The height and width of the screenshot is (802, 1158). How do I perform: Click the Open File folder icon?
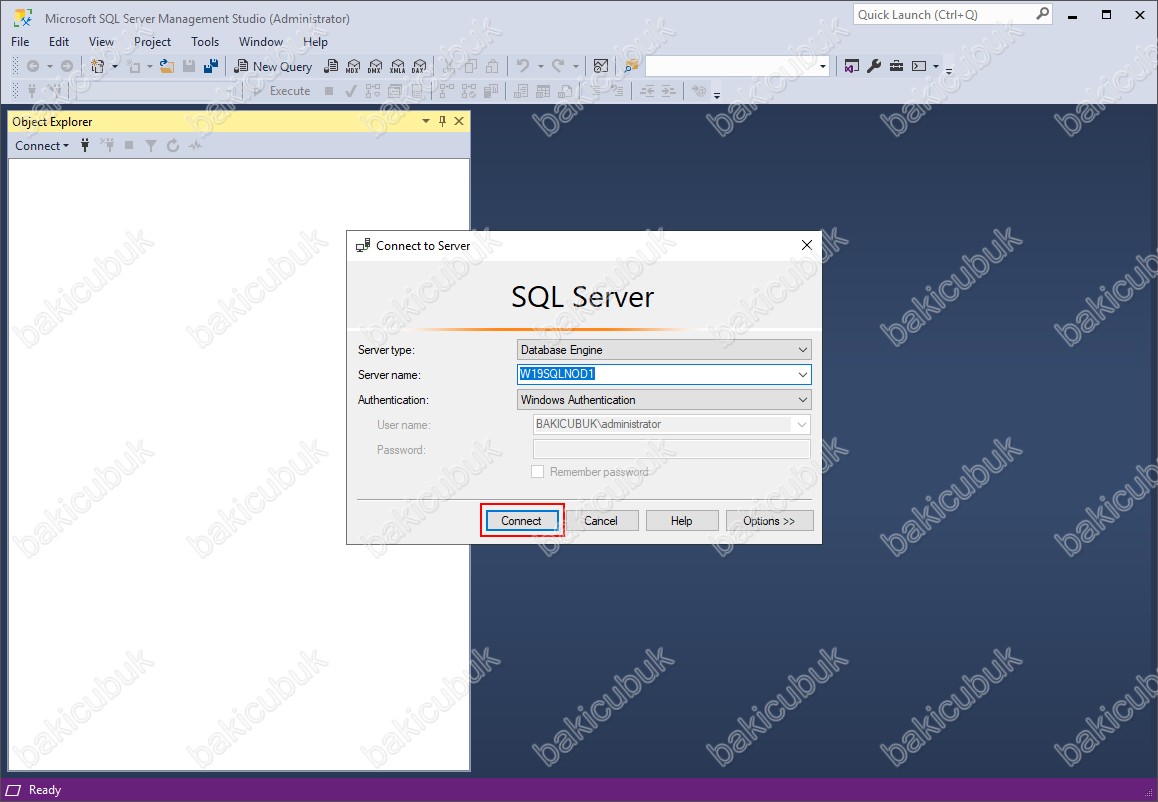[167, 66]
